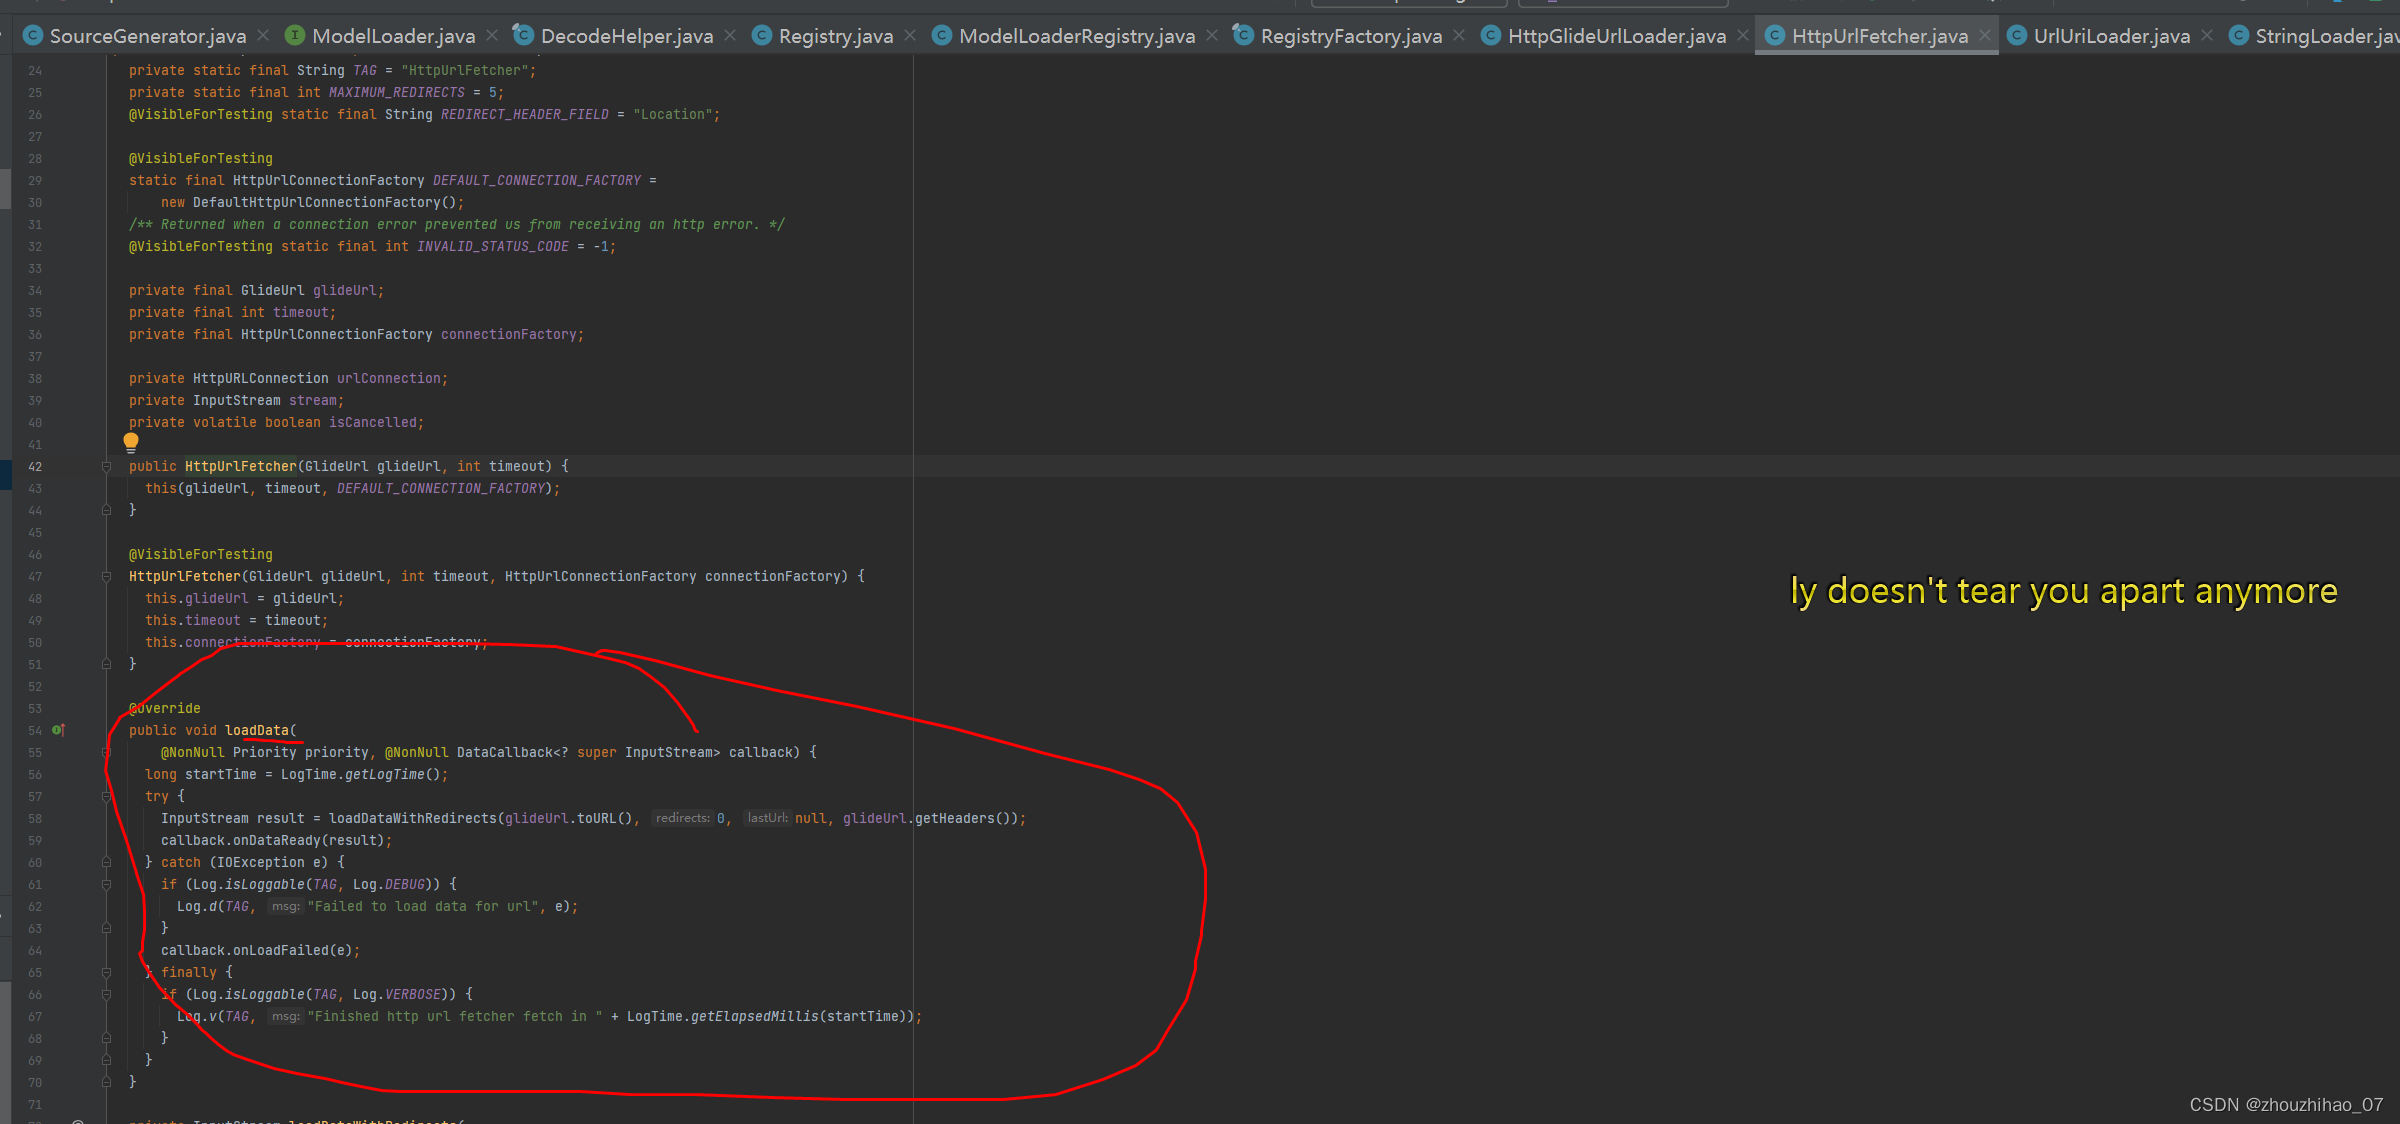The image size is (2400, 1124).
Task: Click the 'msg:' hint on line 62
Action: click(x=286, y=906)
